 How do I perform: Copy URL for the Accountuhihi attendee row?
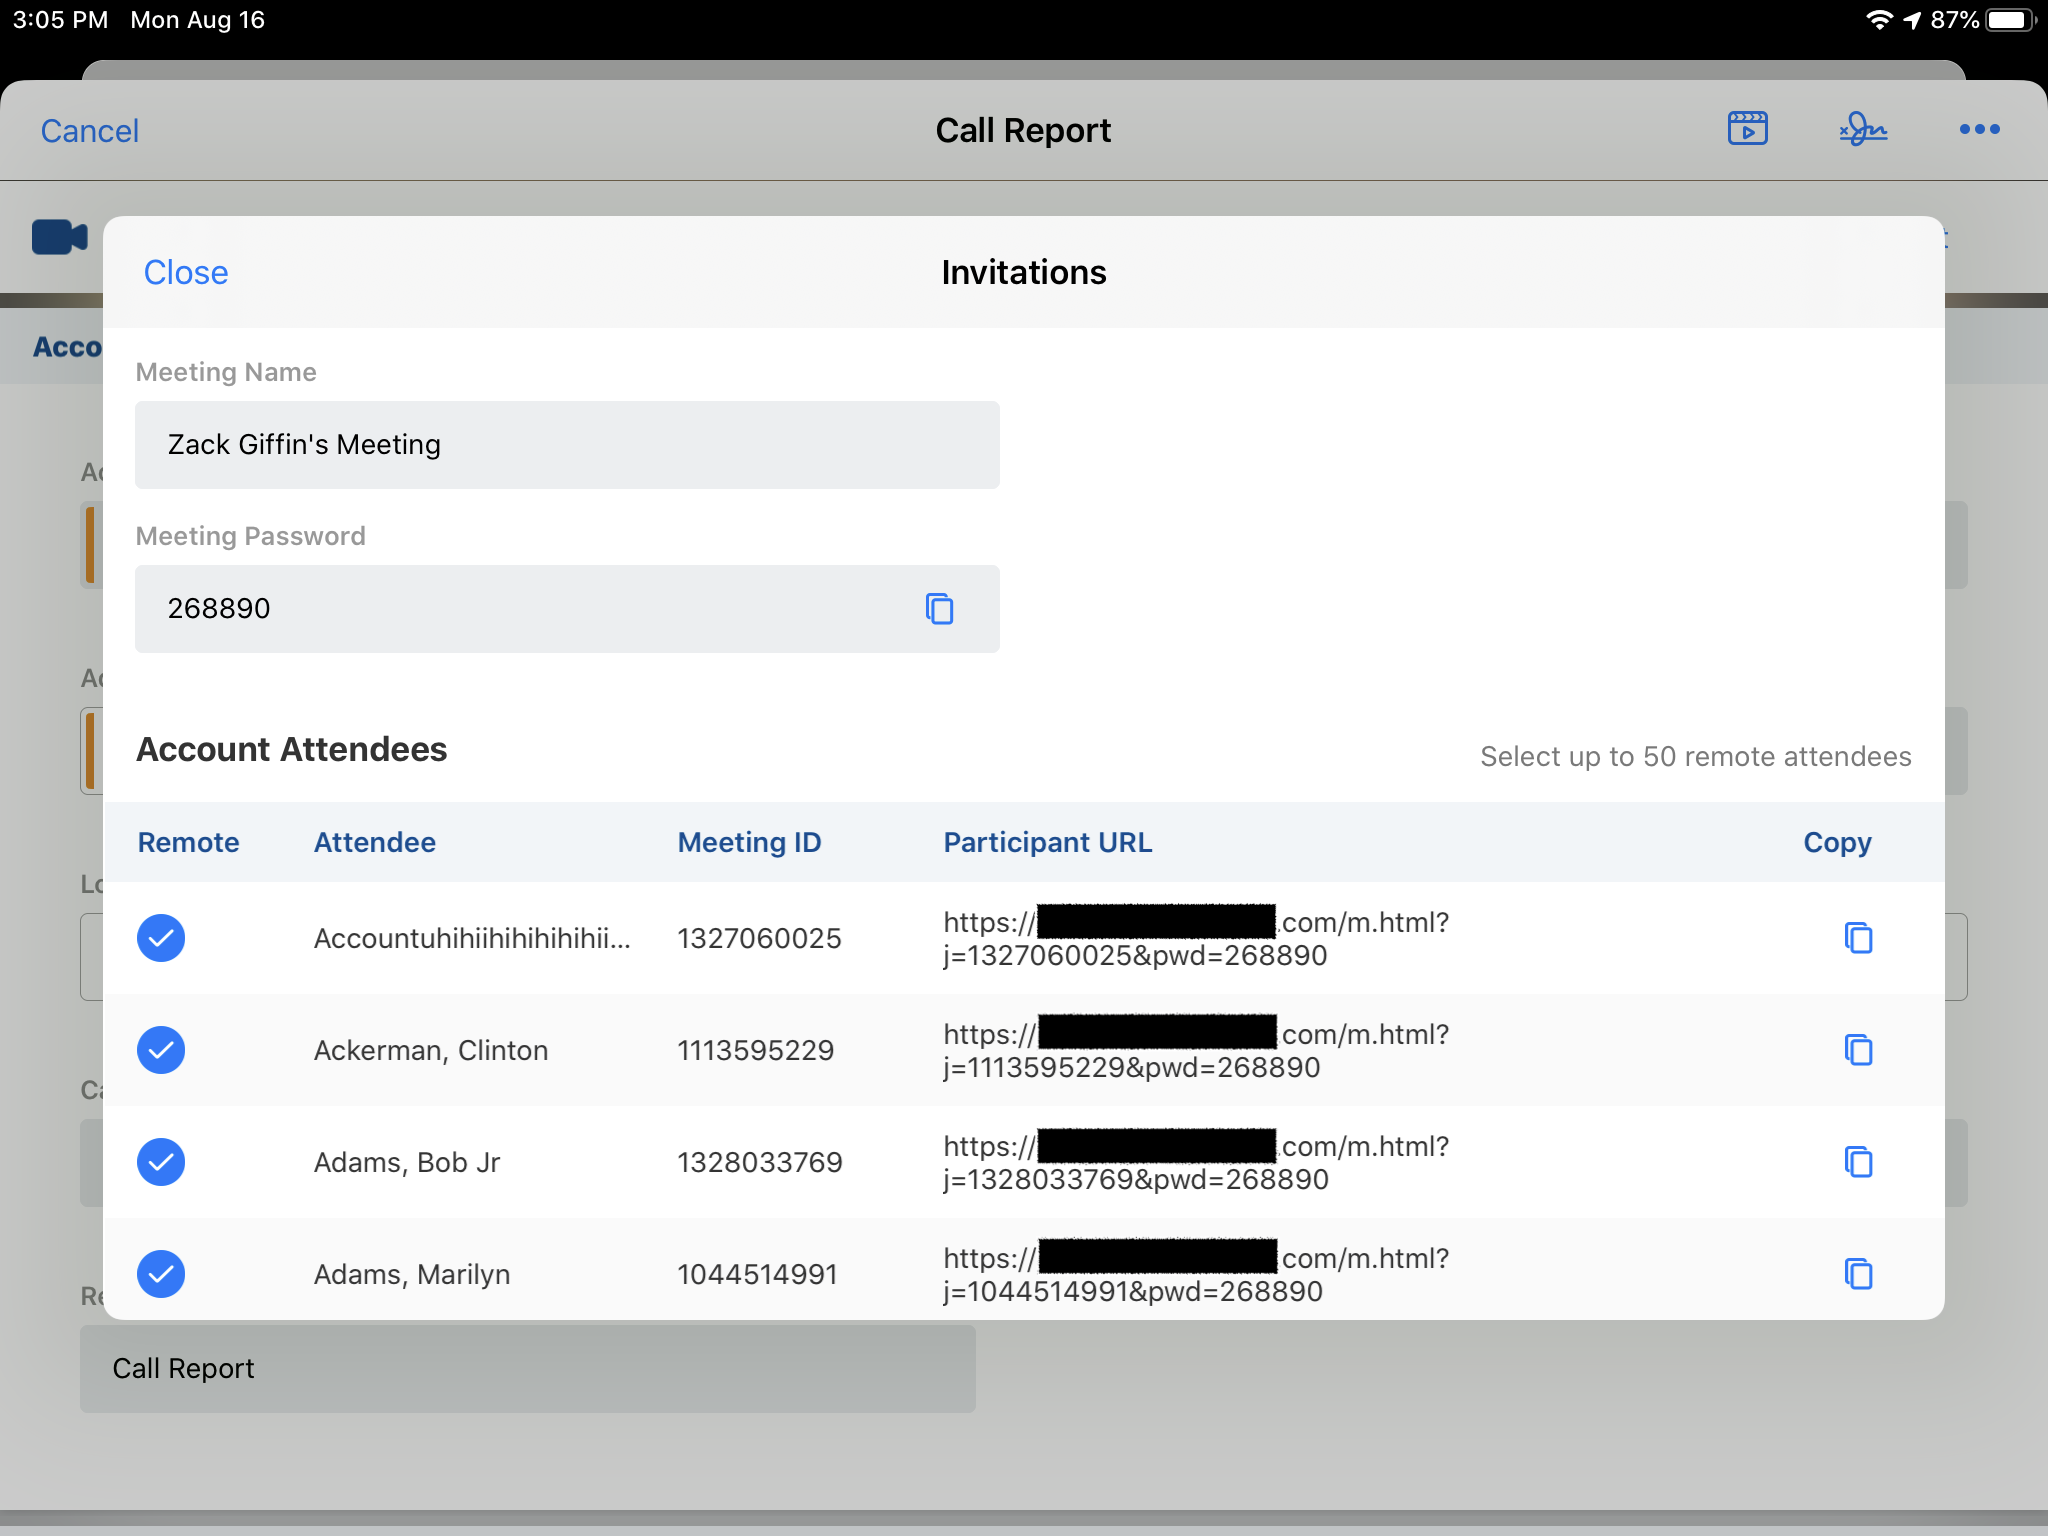point(1857,938)
